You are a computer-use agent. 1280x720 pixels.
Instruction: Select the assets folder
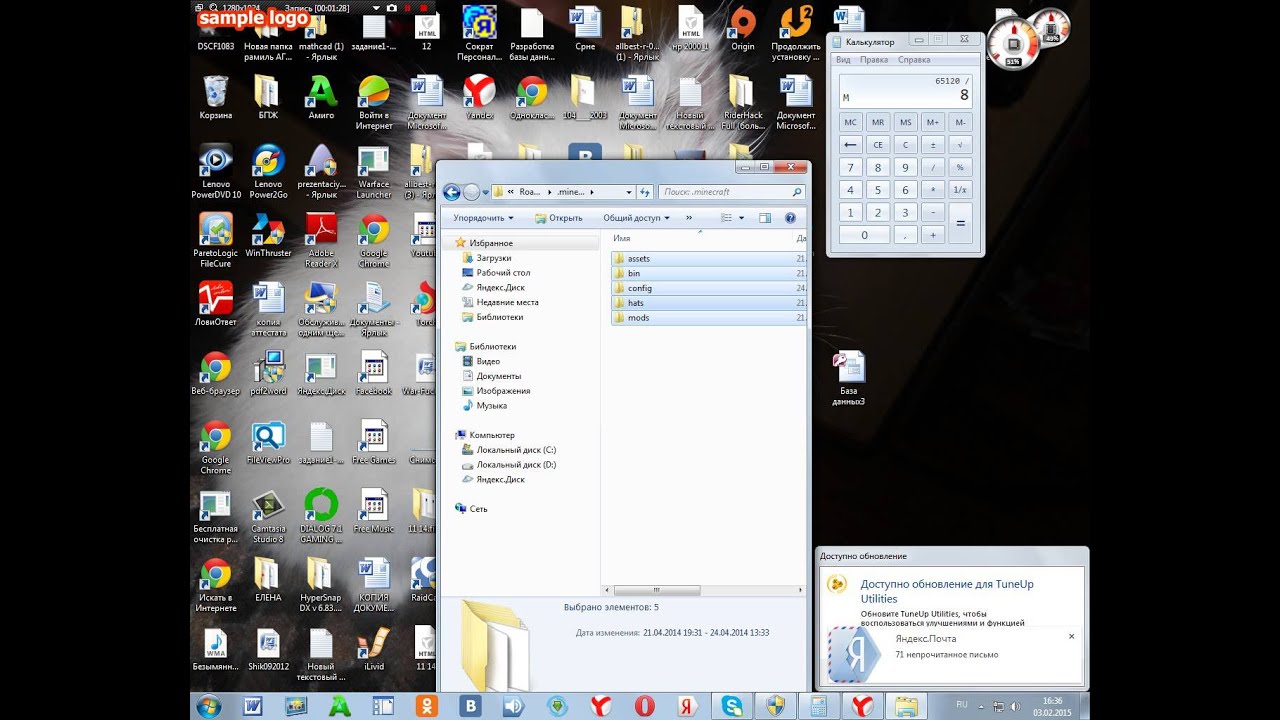(x=708, y=259)
